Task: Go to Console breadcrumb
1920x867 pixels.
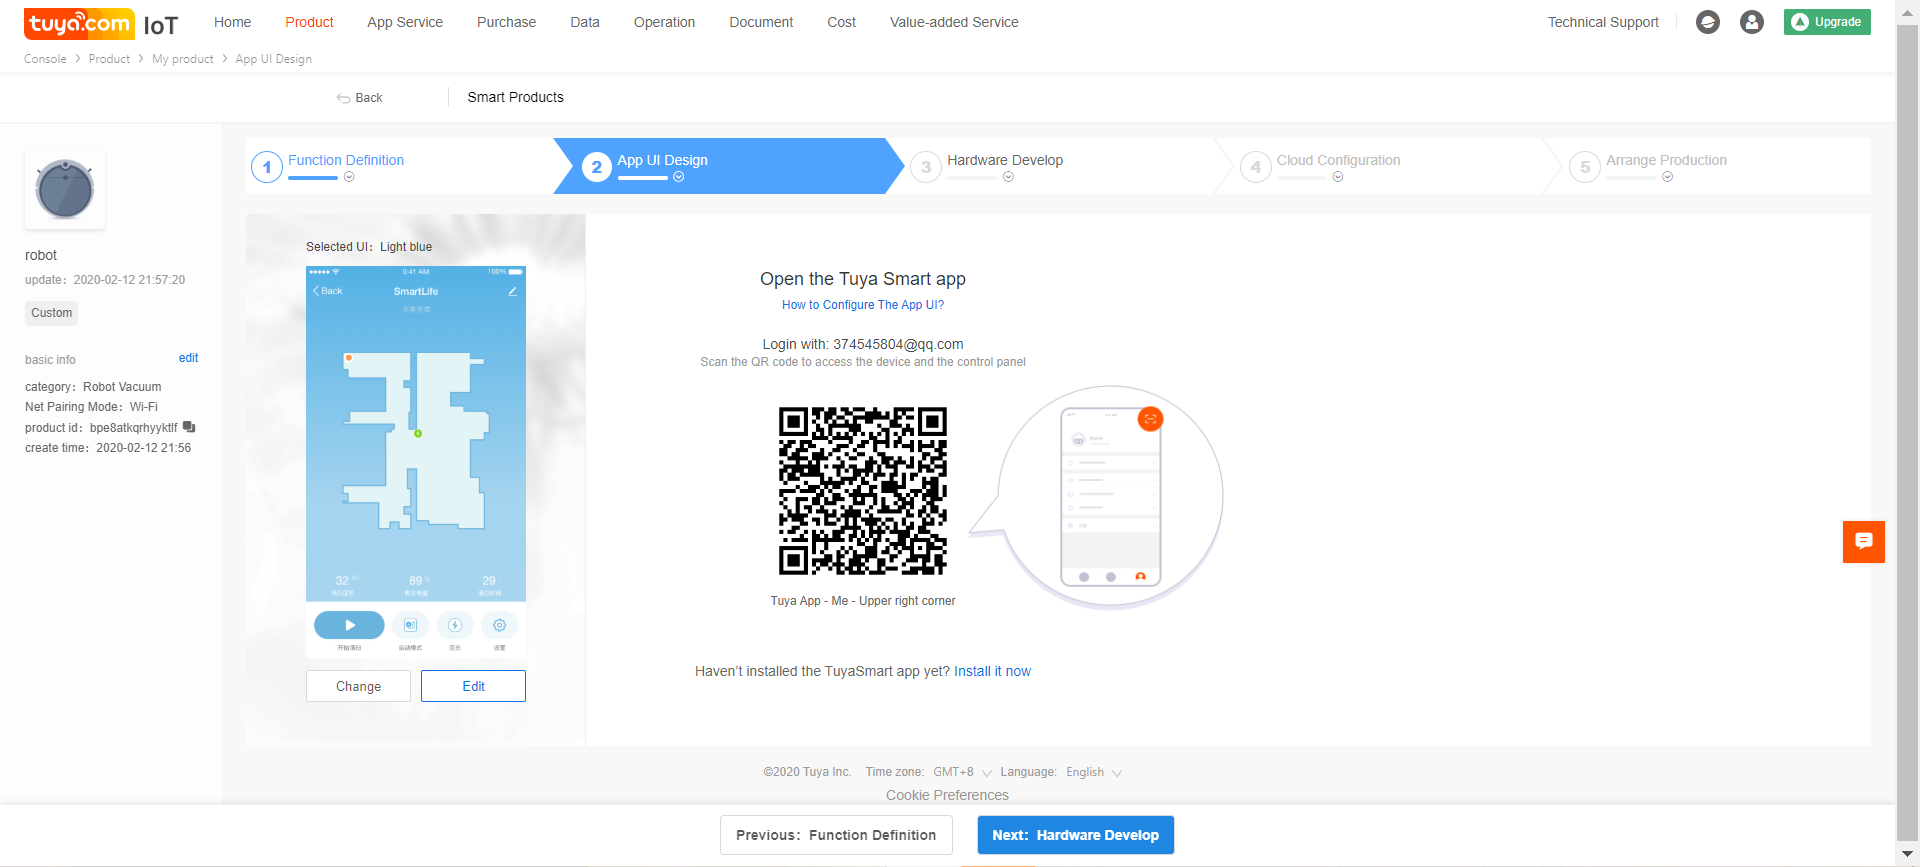Action: click(x=45, y=59)
